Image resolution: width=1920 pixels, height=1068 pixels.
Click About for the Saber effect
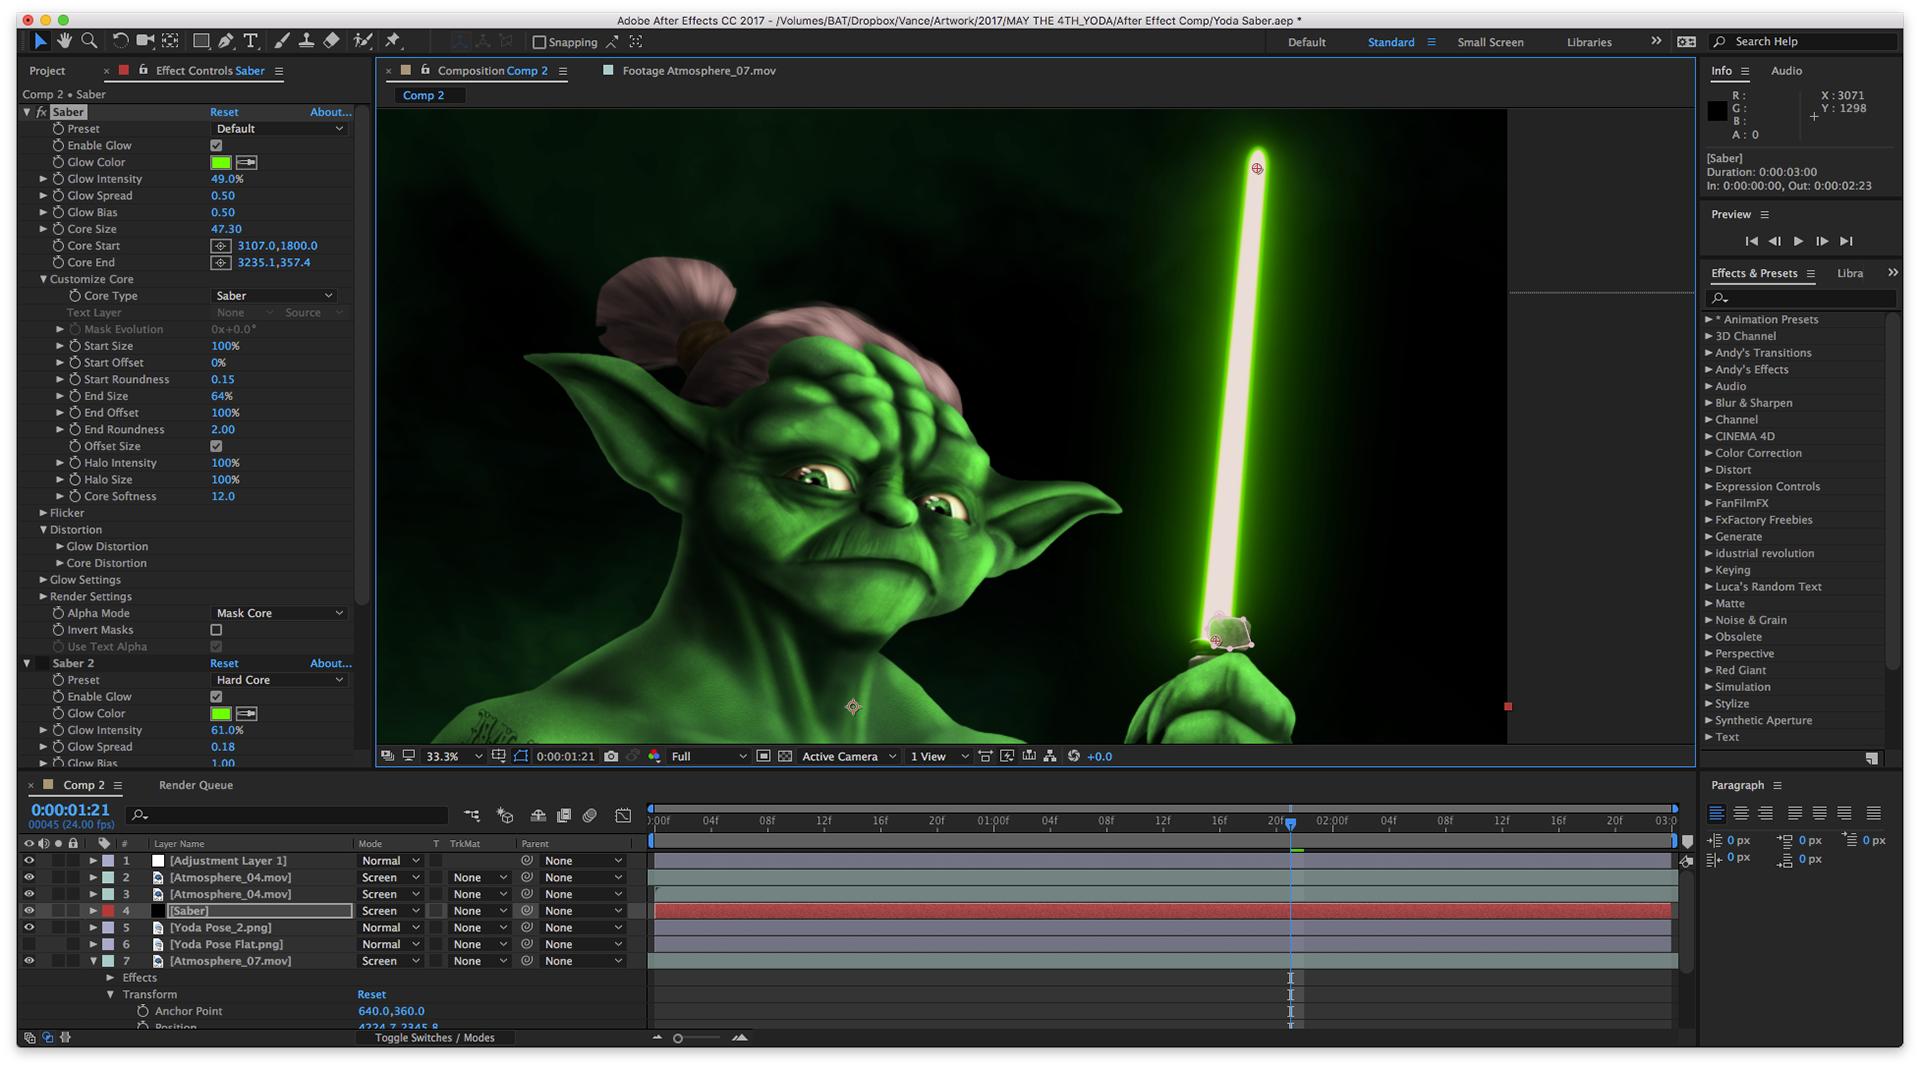[x=330, y=112]
